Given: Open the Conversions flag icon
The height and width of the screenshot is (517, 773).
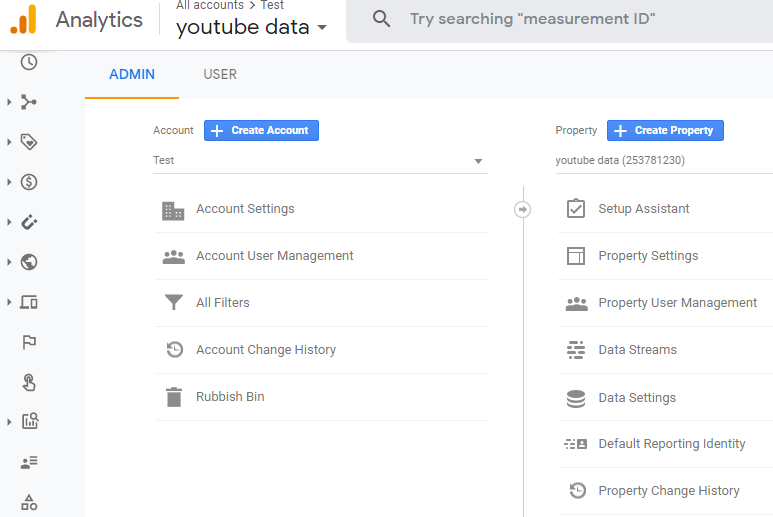Looking at the screenshot, I should (x=29, y=342).
